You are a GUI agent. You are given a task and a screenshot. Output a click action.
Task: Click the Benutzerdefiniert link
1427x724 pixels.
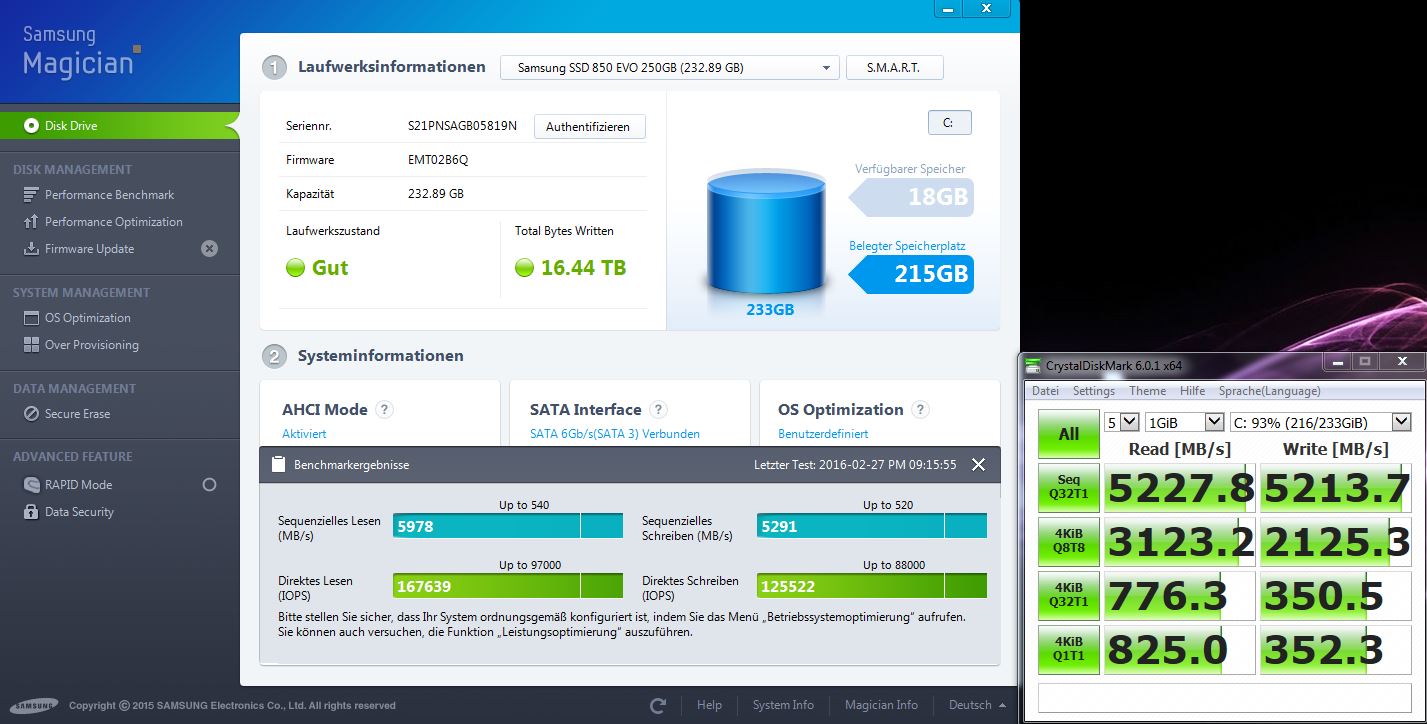coord(823,434)
